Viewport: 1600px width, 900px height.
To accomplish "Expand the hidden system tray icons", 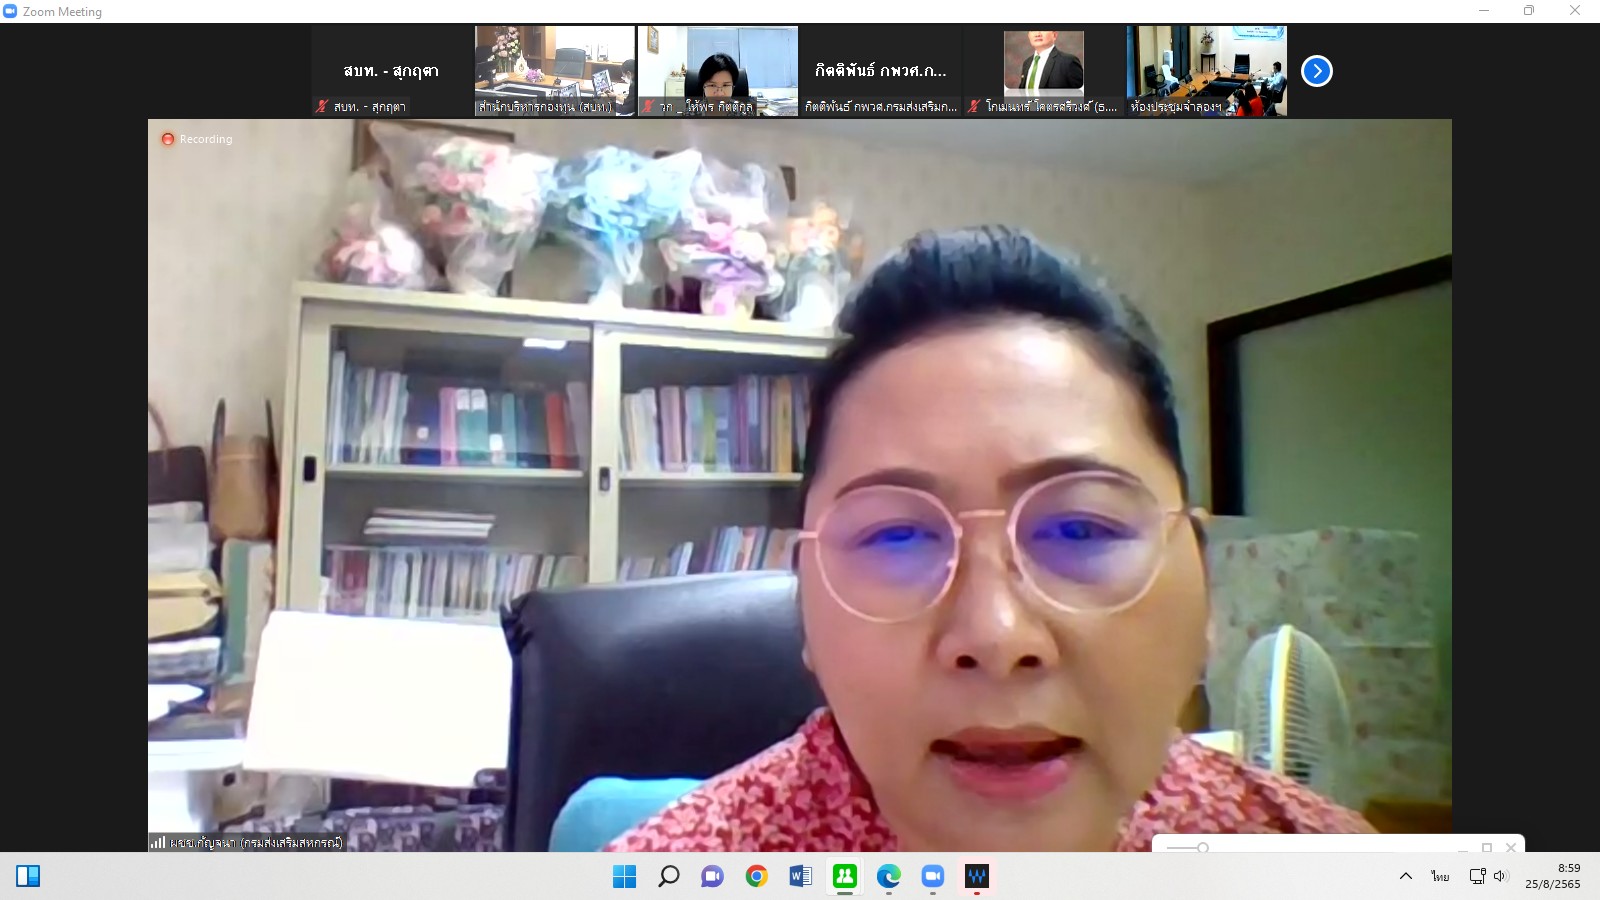I will [x=1405, y=877].
